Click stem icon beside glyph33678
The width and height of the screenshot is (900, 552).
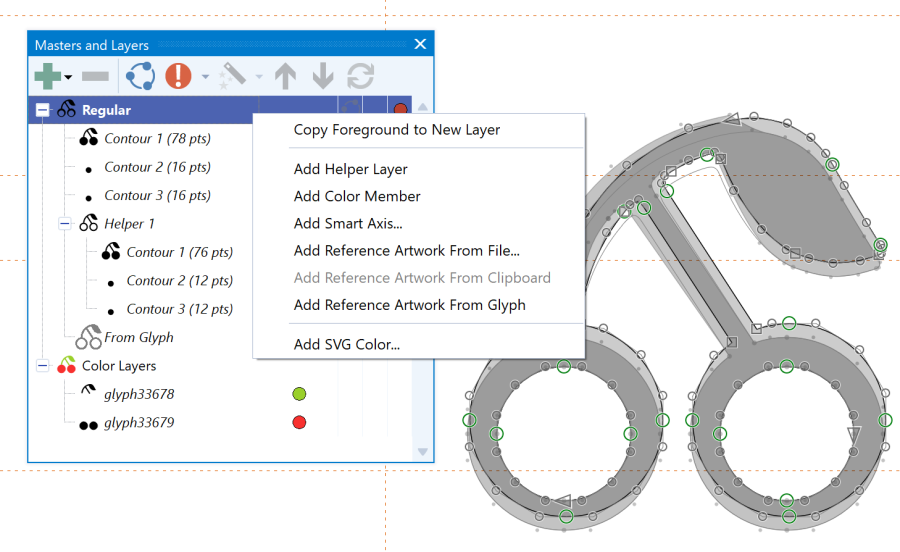click(x=88, y=391)
